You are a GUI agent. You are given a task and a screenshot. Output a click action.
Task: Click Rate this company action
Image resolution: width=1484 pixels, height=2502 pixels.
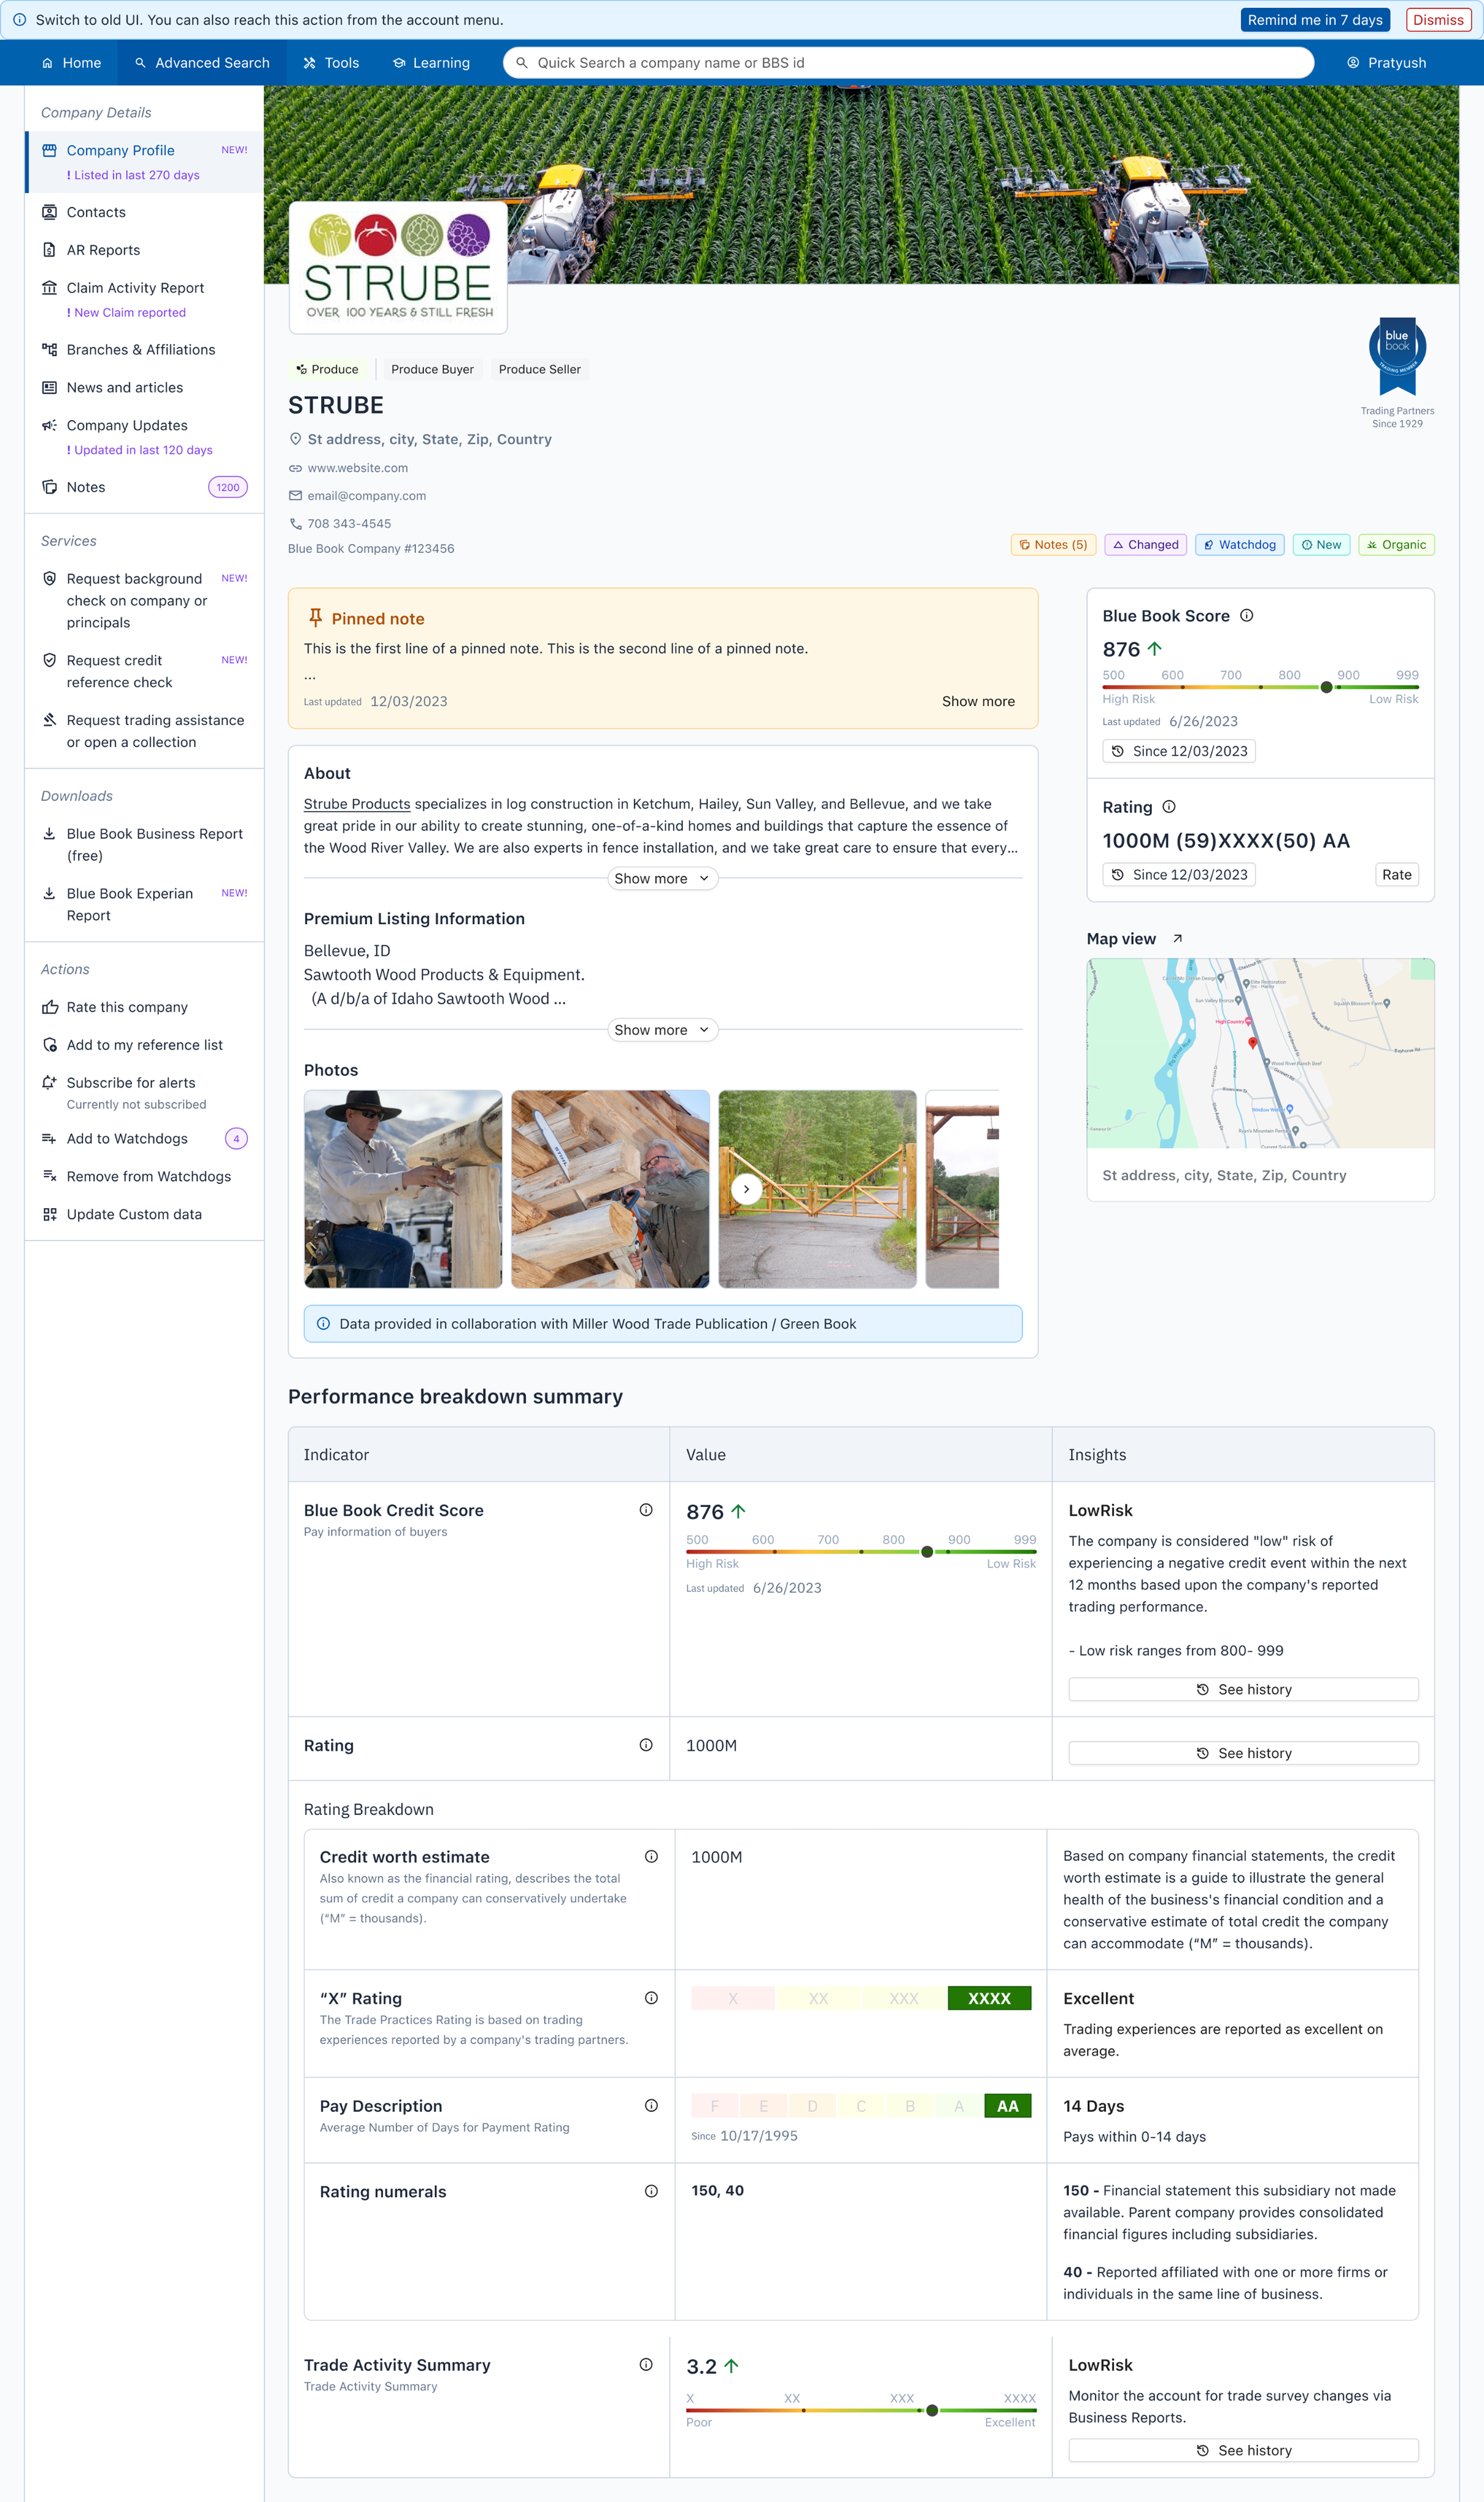pyautogui.click(x=144, y=1007)
